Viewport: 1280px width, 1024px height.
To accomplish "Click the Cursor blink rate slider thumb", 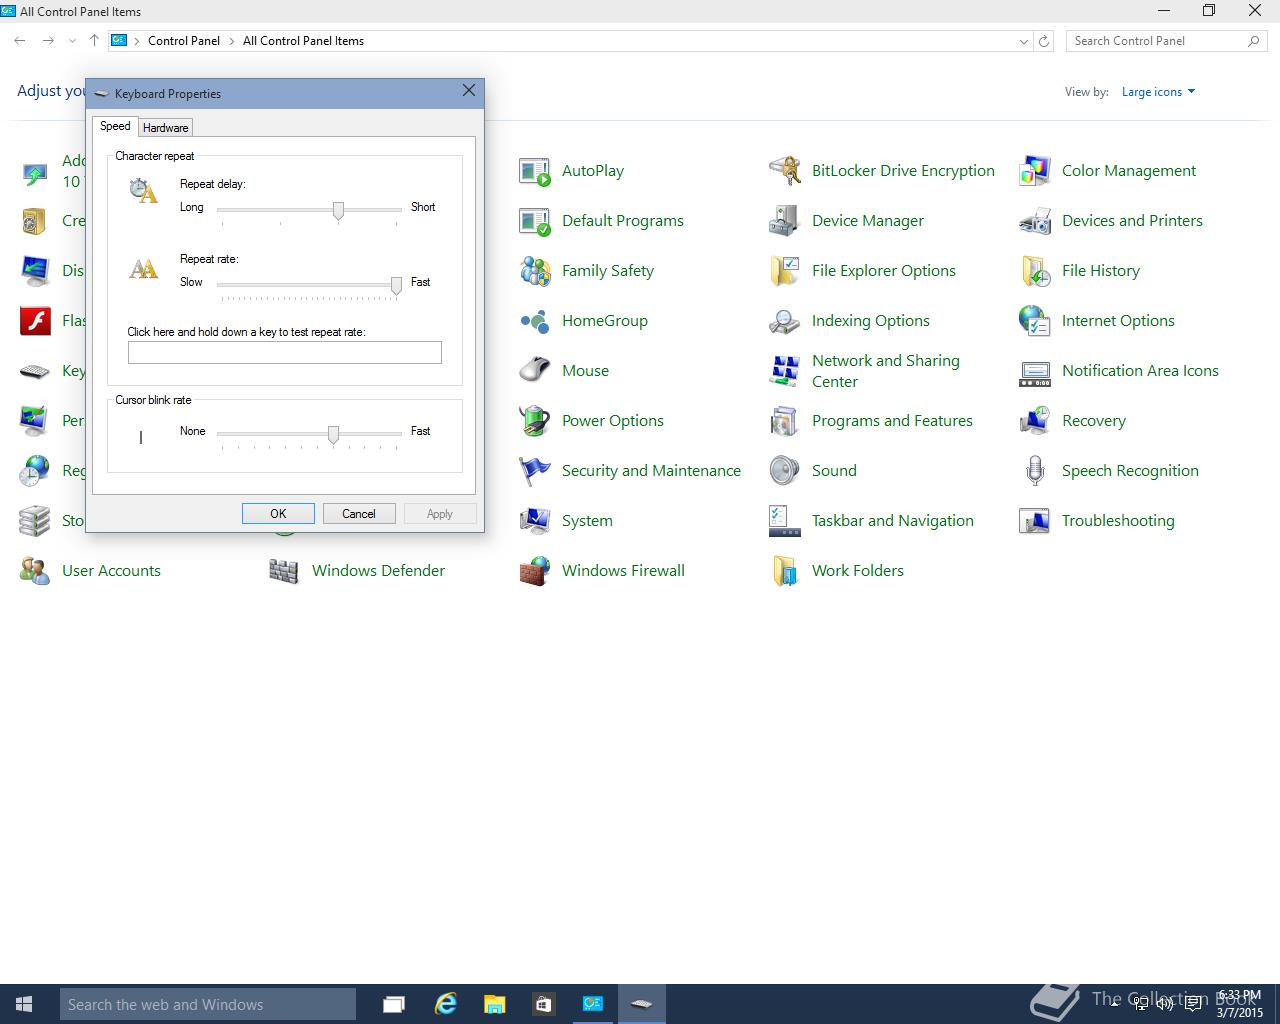I will click(x=333, y=434).
